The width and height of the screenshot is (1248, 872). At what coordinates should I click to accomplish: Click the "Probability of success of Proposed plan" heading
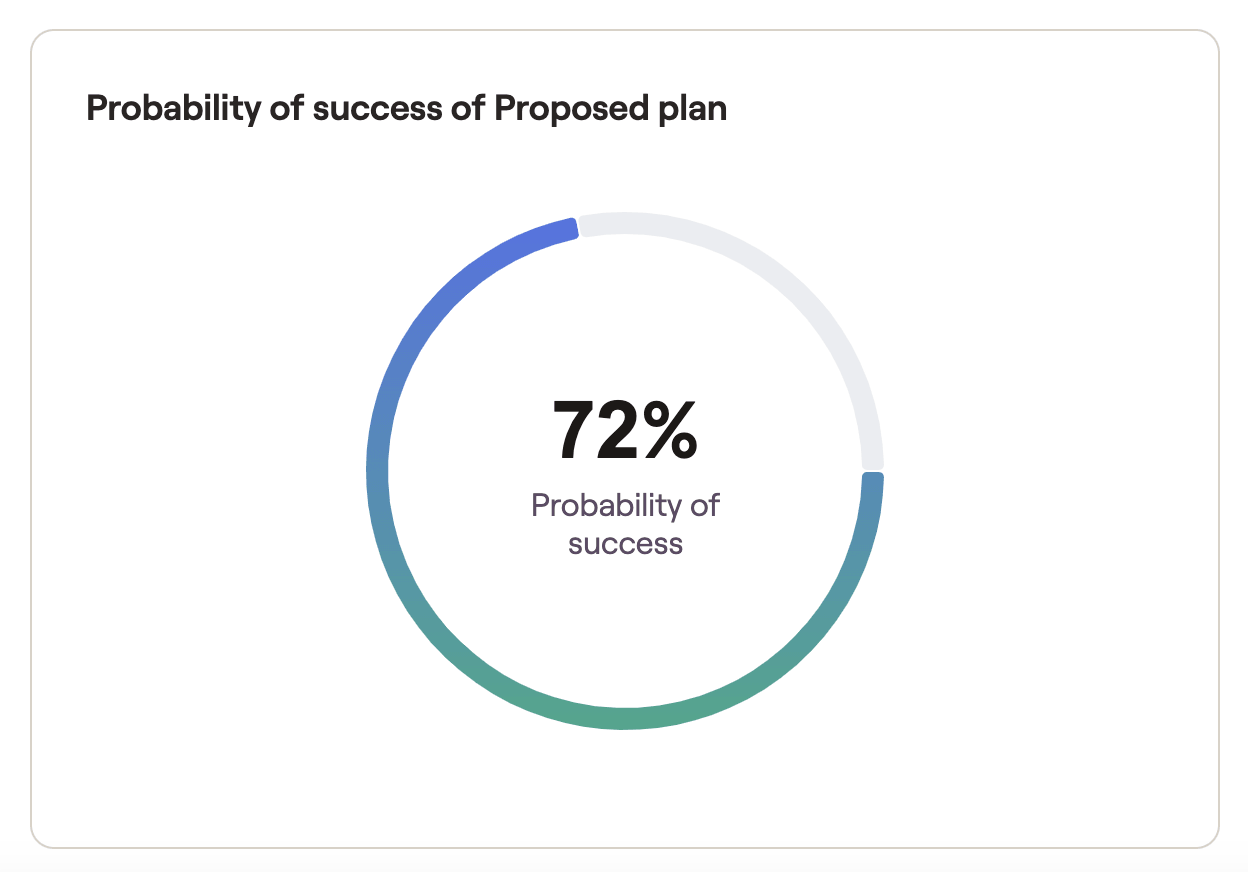(406, 108)
